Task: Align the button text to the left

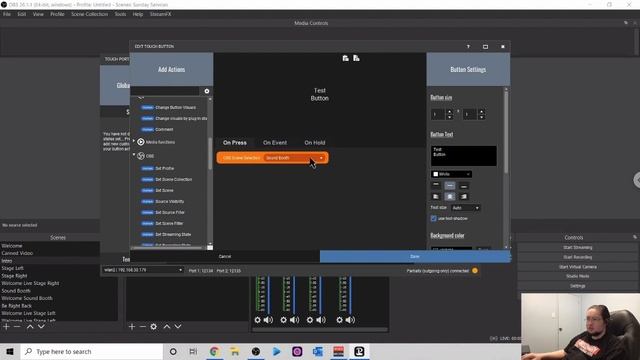Action: pos(436,197)
